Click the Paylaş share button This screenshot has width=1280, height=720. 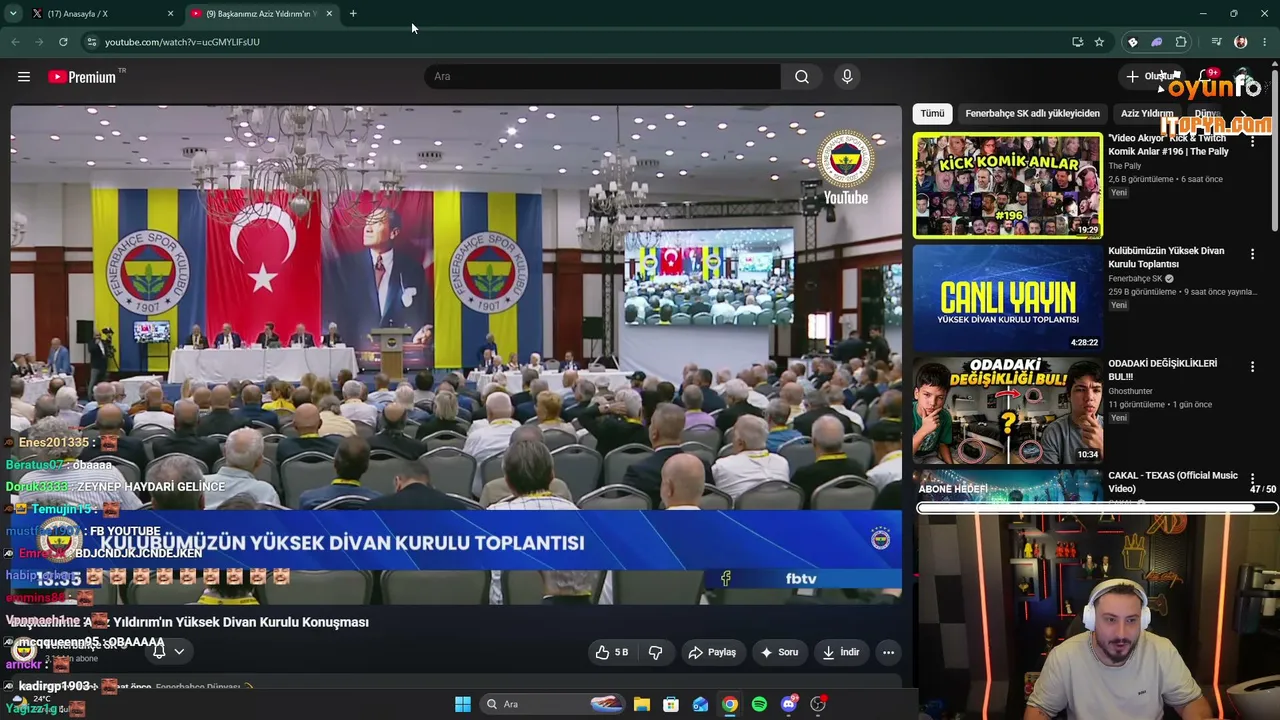coord(712,652)
